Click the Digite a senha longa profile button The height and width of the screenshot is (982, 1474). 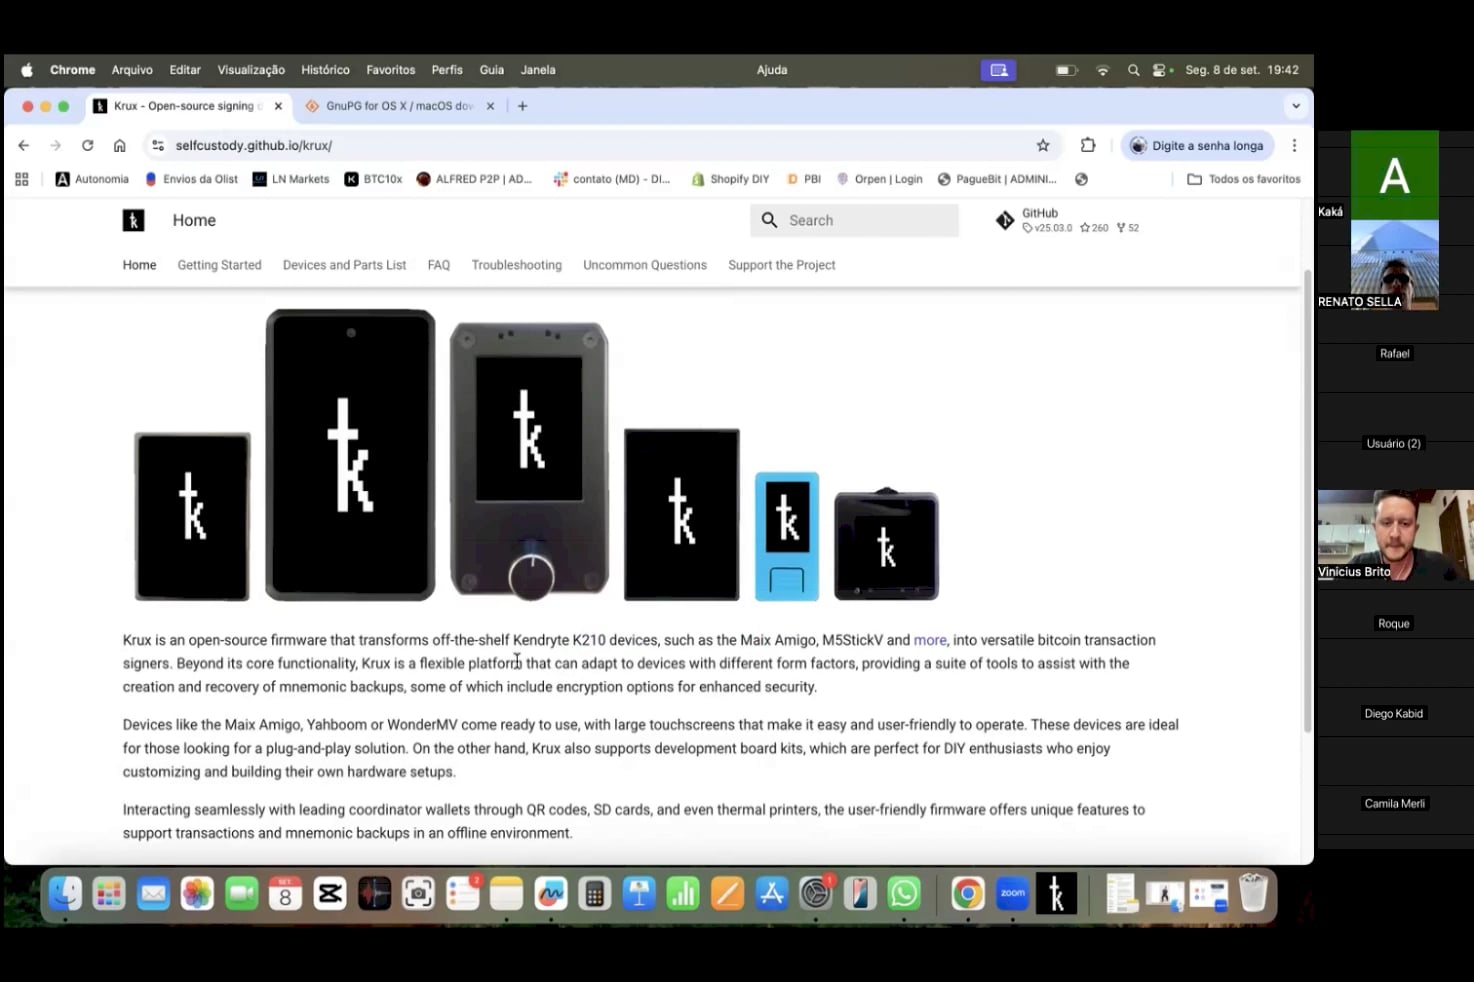tap(1198, 145)
